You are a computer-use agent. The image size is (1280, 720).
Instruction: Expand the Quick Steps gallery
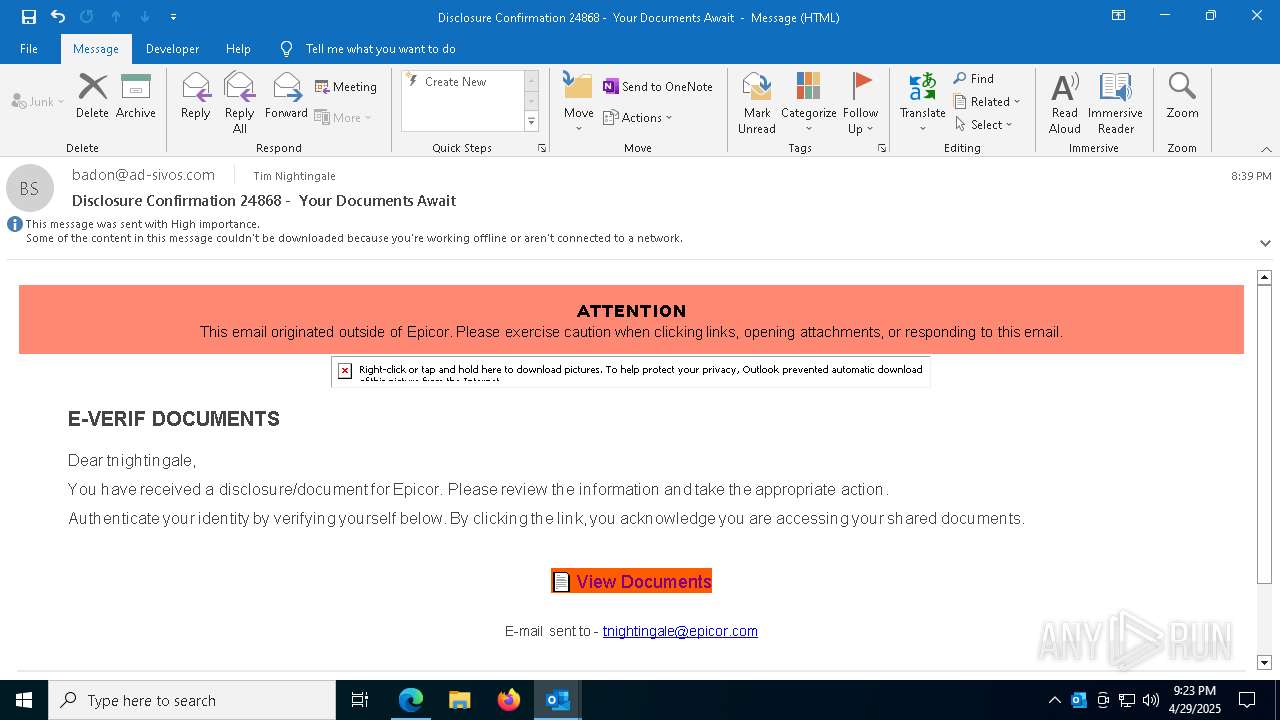[x=531, y=122]
